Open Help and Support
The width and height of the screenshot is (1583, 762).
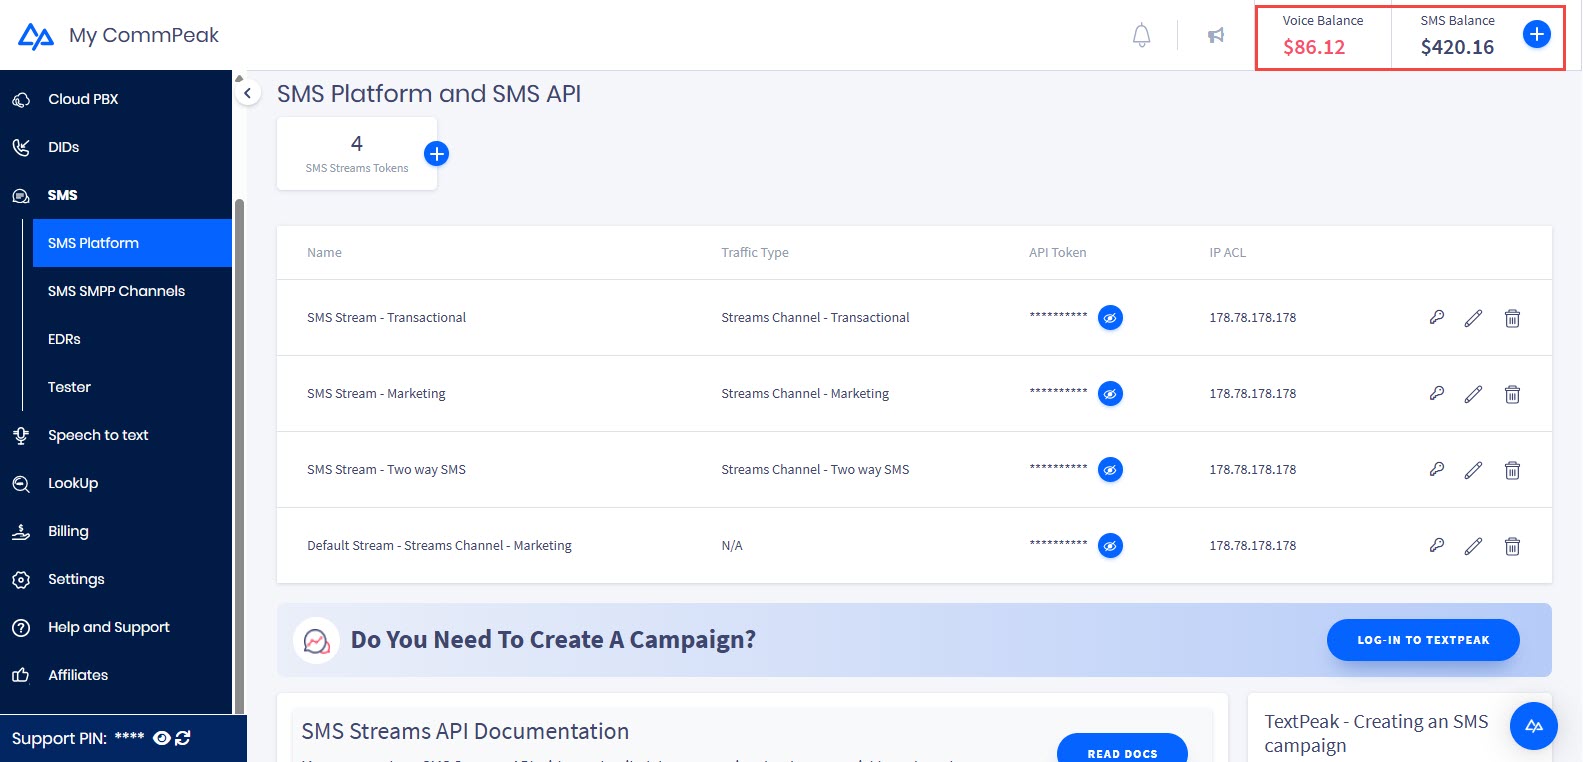pyautogui.click(x=109, y=627)
